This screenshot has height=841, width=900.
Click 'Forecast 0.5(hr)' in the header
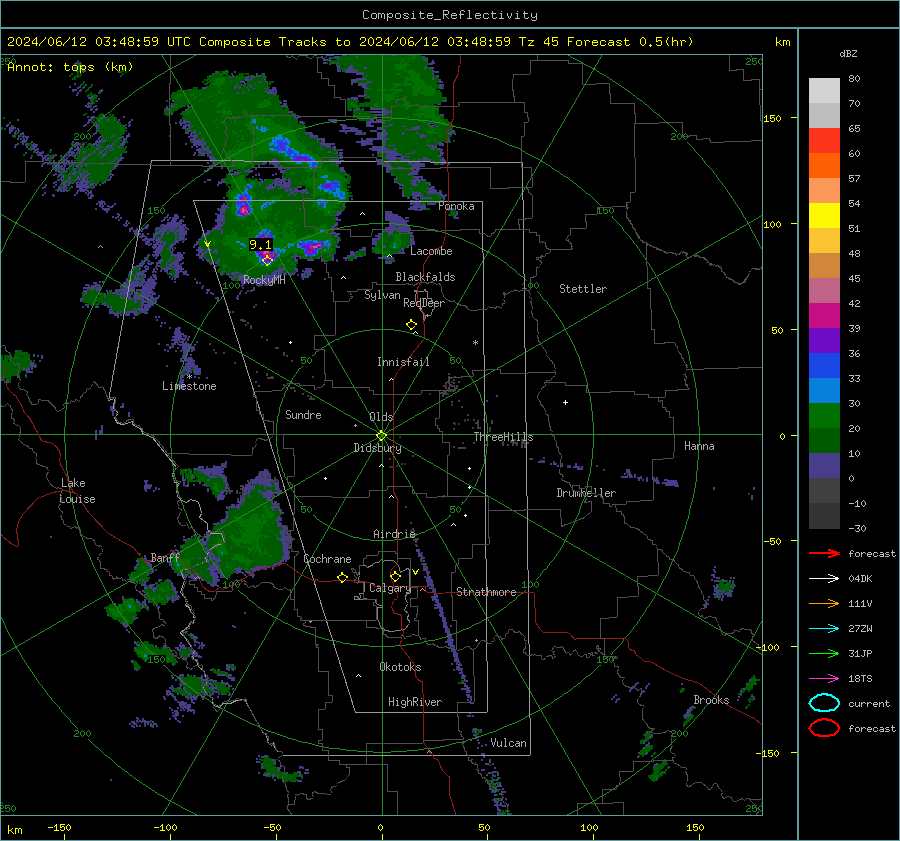pyautogui.click(x=630, y=42)
